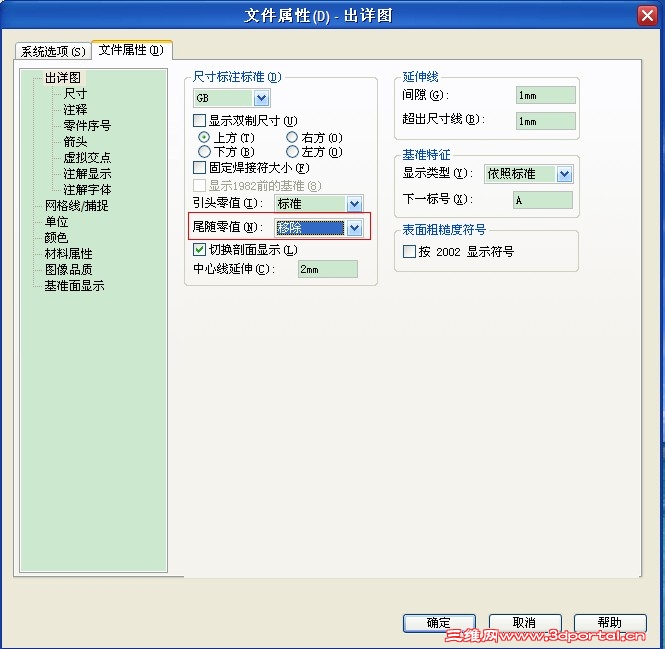This screenshot has width=665, height=649.
Task: Switch to the 系统选项(S) tab
Action: point(53,51)
